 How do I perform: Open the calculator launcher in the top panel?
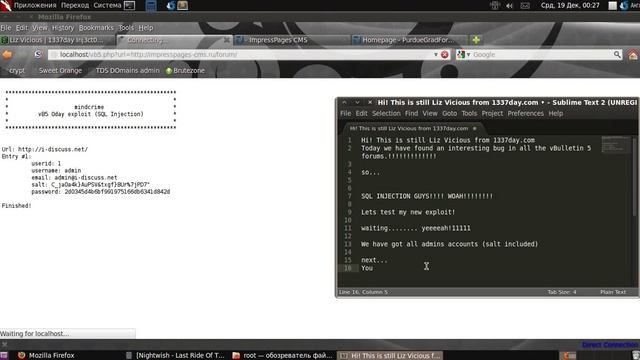pos(151,5)
